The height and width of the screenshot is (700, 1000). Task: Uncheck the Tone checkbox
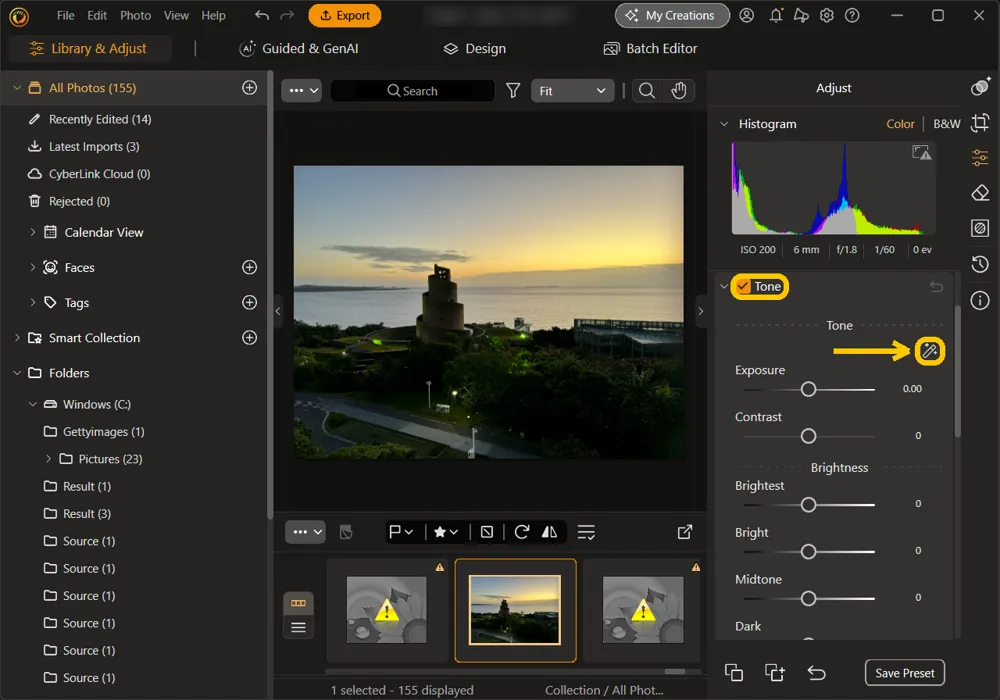click(744, 286)
